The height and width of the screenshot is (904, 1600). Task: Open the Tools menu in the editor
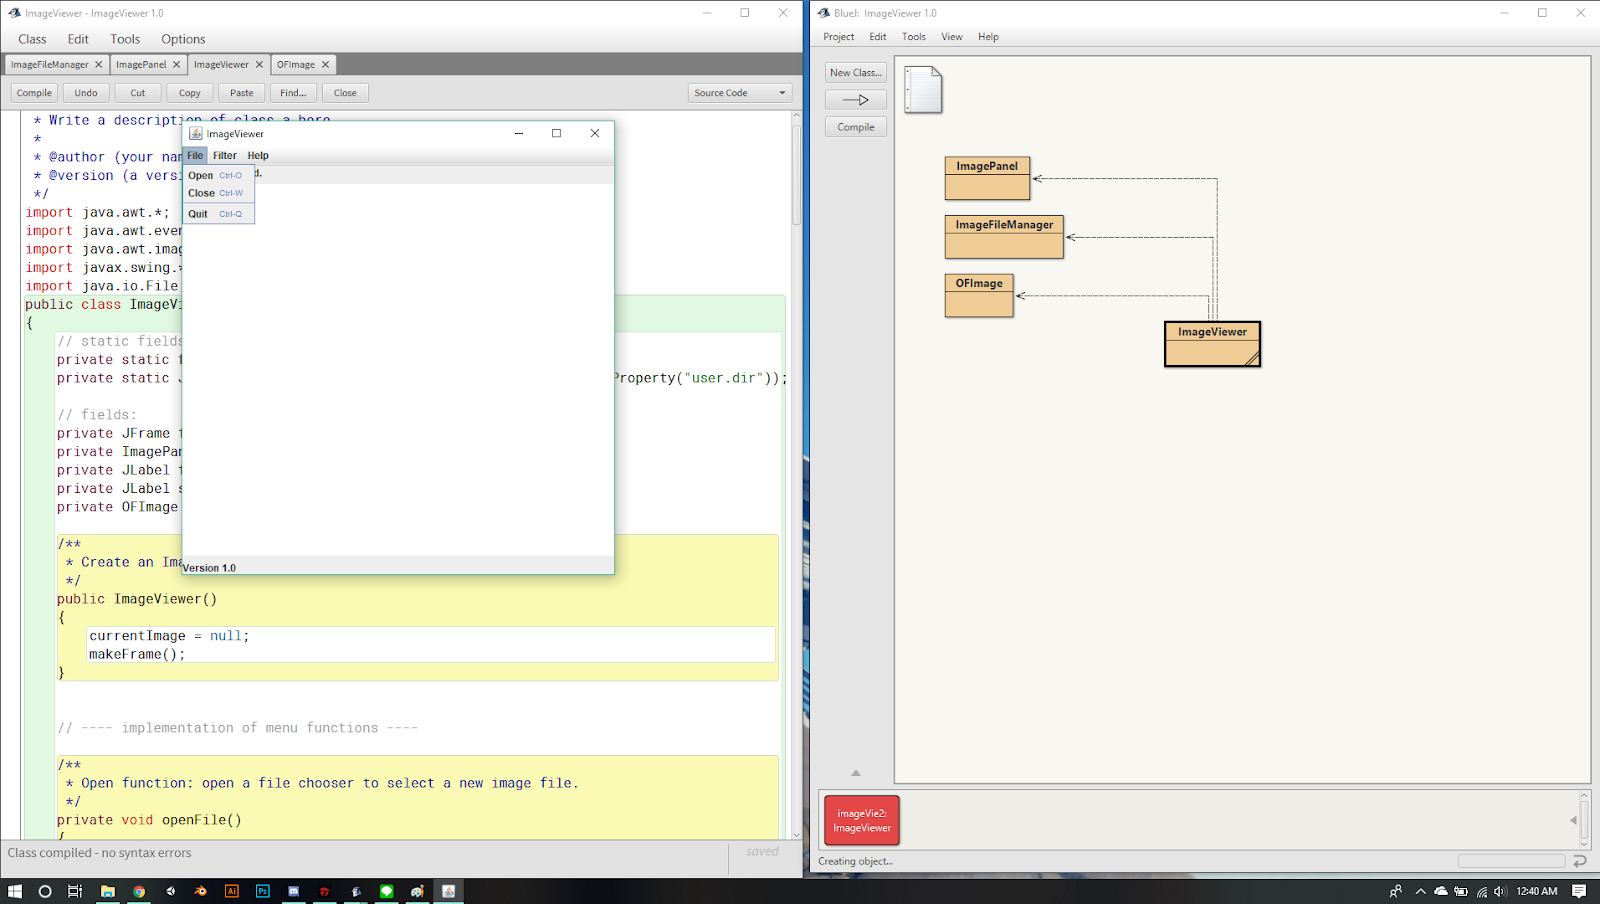[x=125, y=39]
